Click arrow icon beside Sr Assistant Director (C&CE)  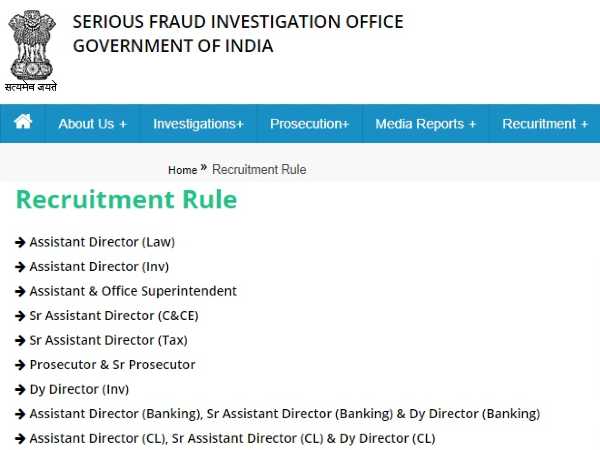tap(20, 316)
